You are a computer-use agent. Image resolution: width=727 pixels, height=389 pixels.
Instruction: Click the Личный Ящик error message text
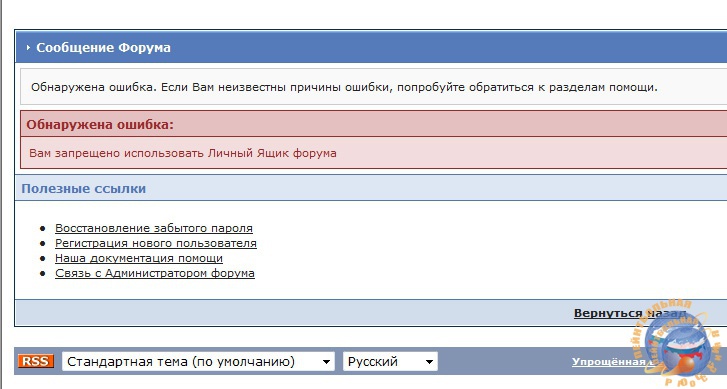[x=183, y=153]
